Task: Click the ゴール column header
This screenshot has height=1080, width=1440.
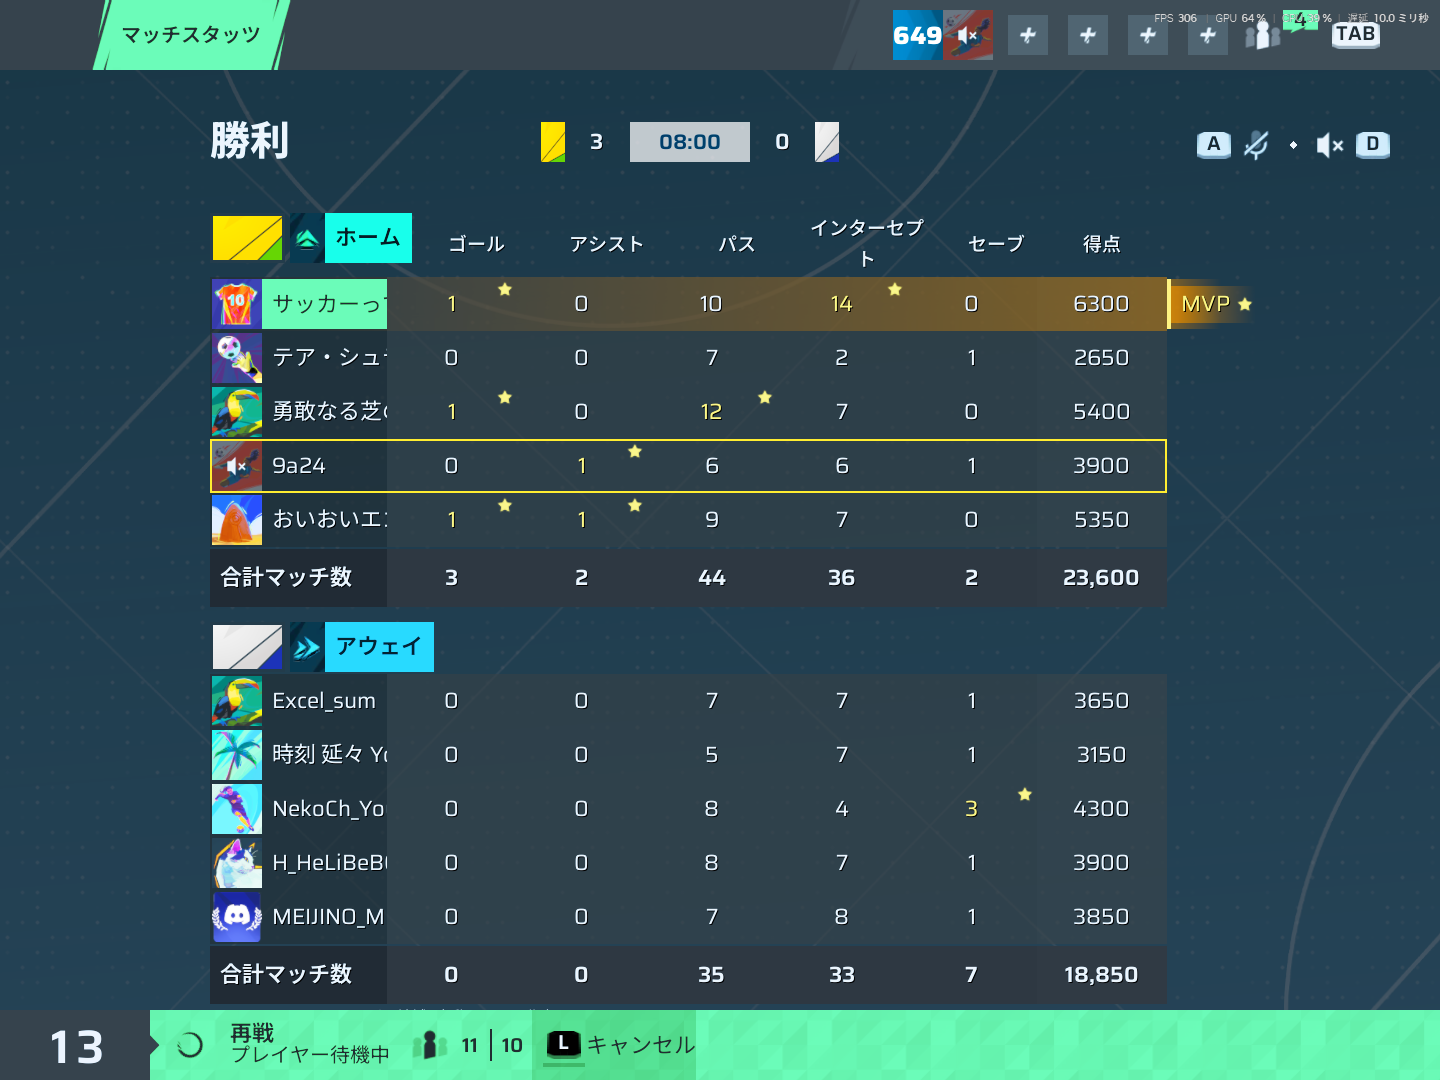Action: coord(477,244)
